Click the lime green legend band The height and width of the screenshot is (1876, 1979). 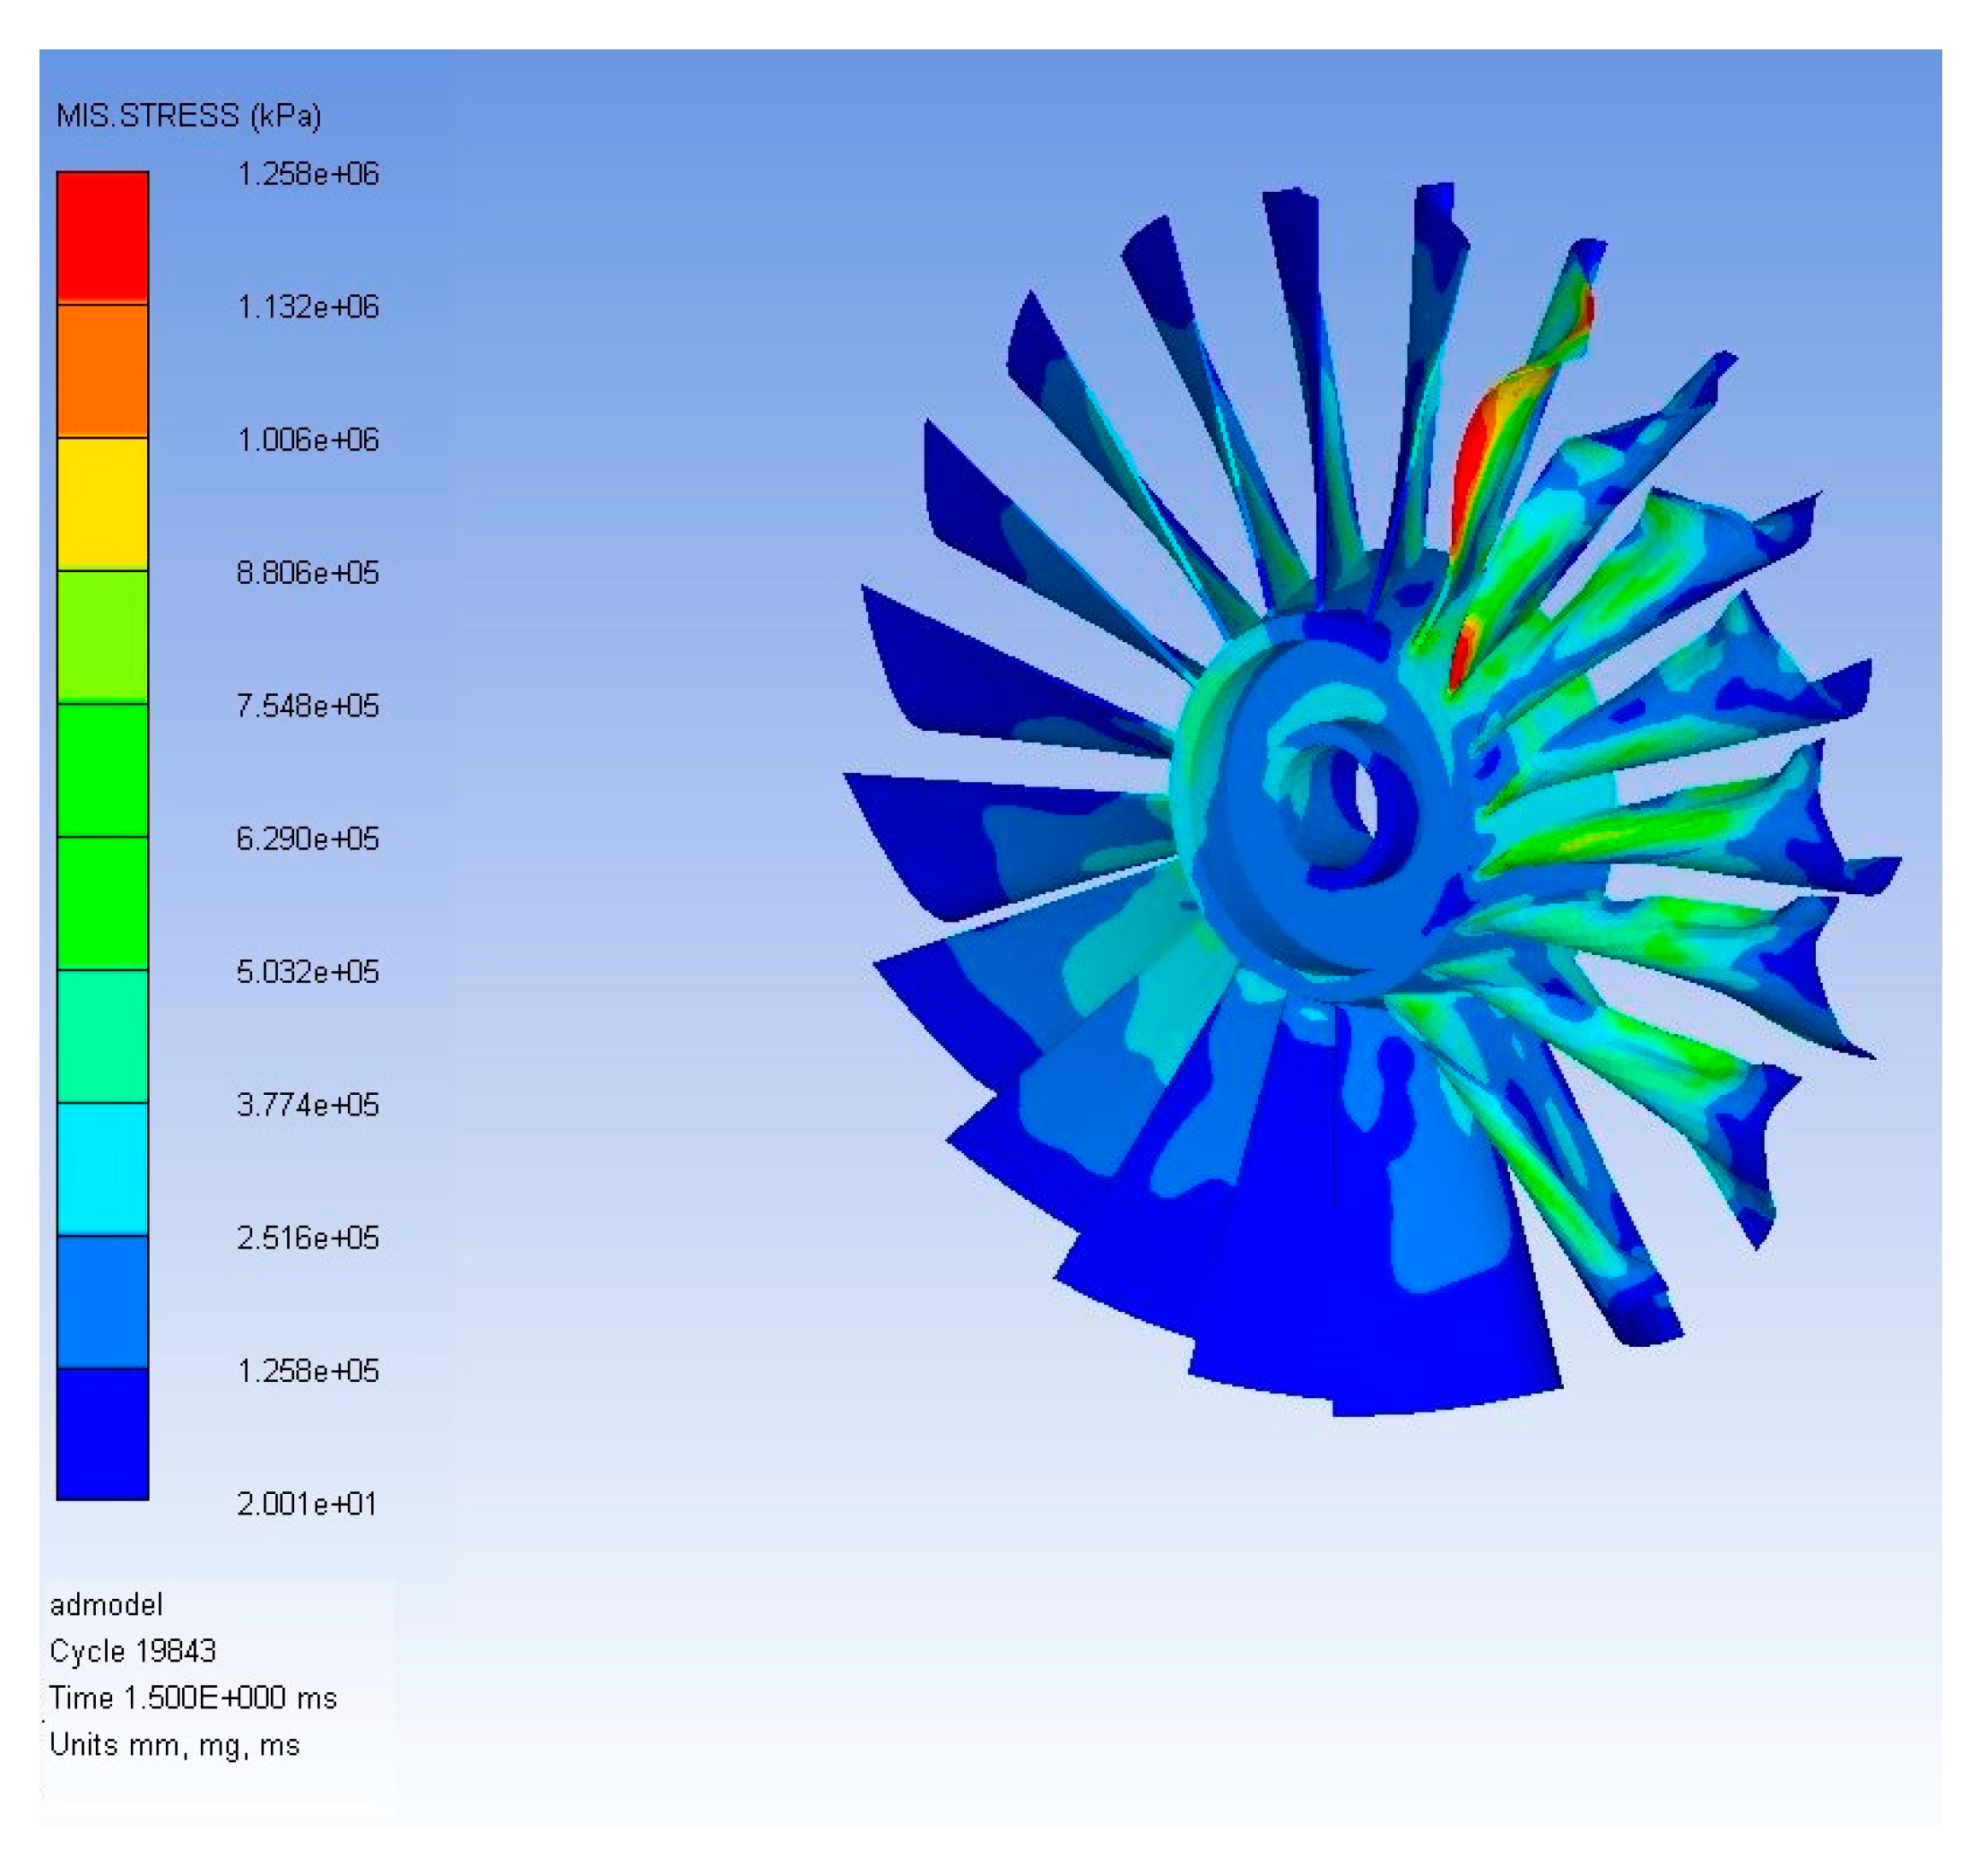tap(102, 636)
